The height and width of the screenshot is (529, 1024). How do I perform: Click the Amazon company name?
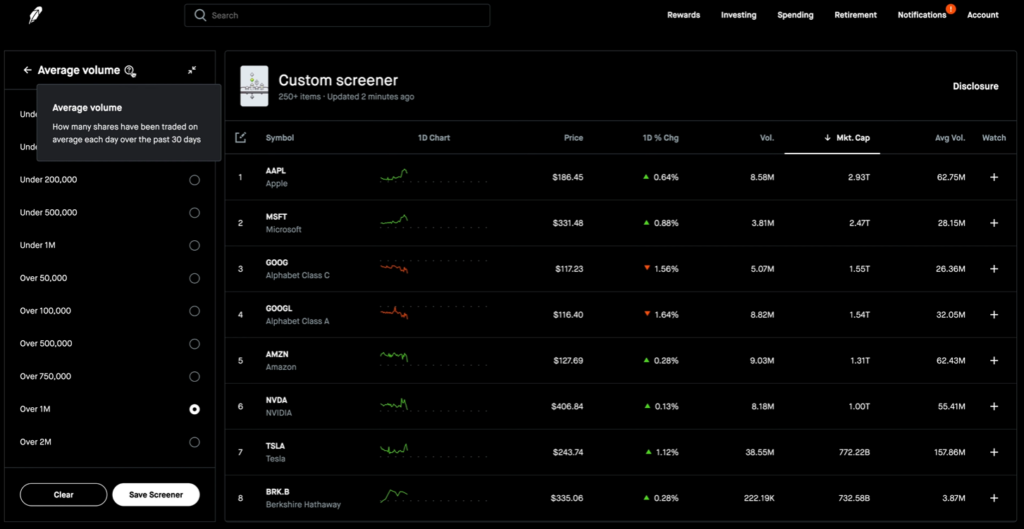(281, 367)
